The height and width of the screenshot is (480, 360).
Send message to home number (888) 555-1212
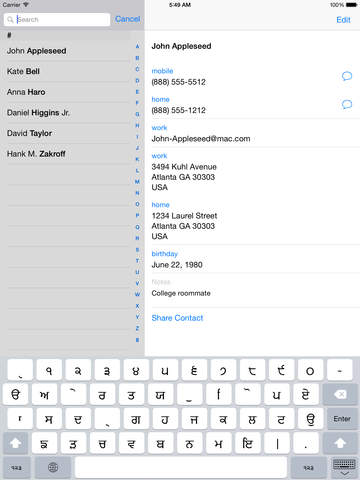347,104
